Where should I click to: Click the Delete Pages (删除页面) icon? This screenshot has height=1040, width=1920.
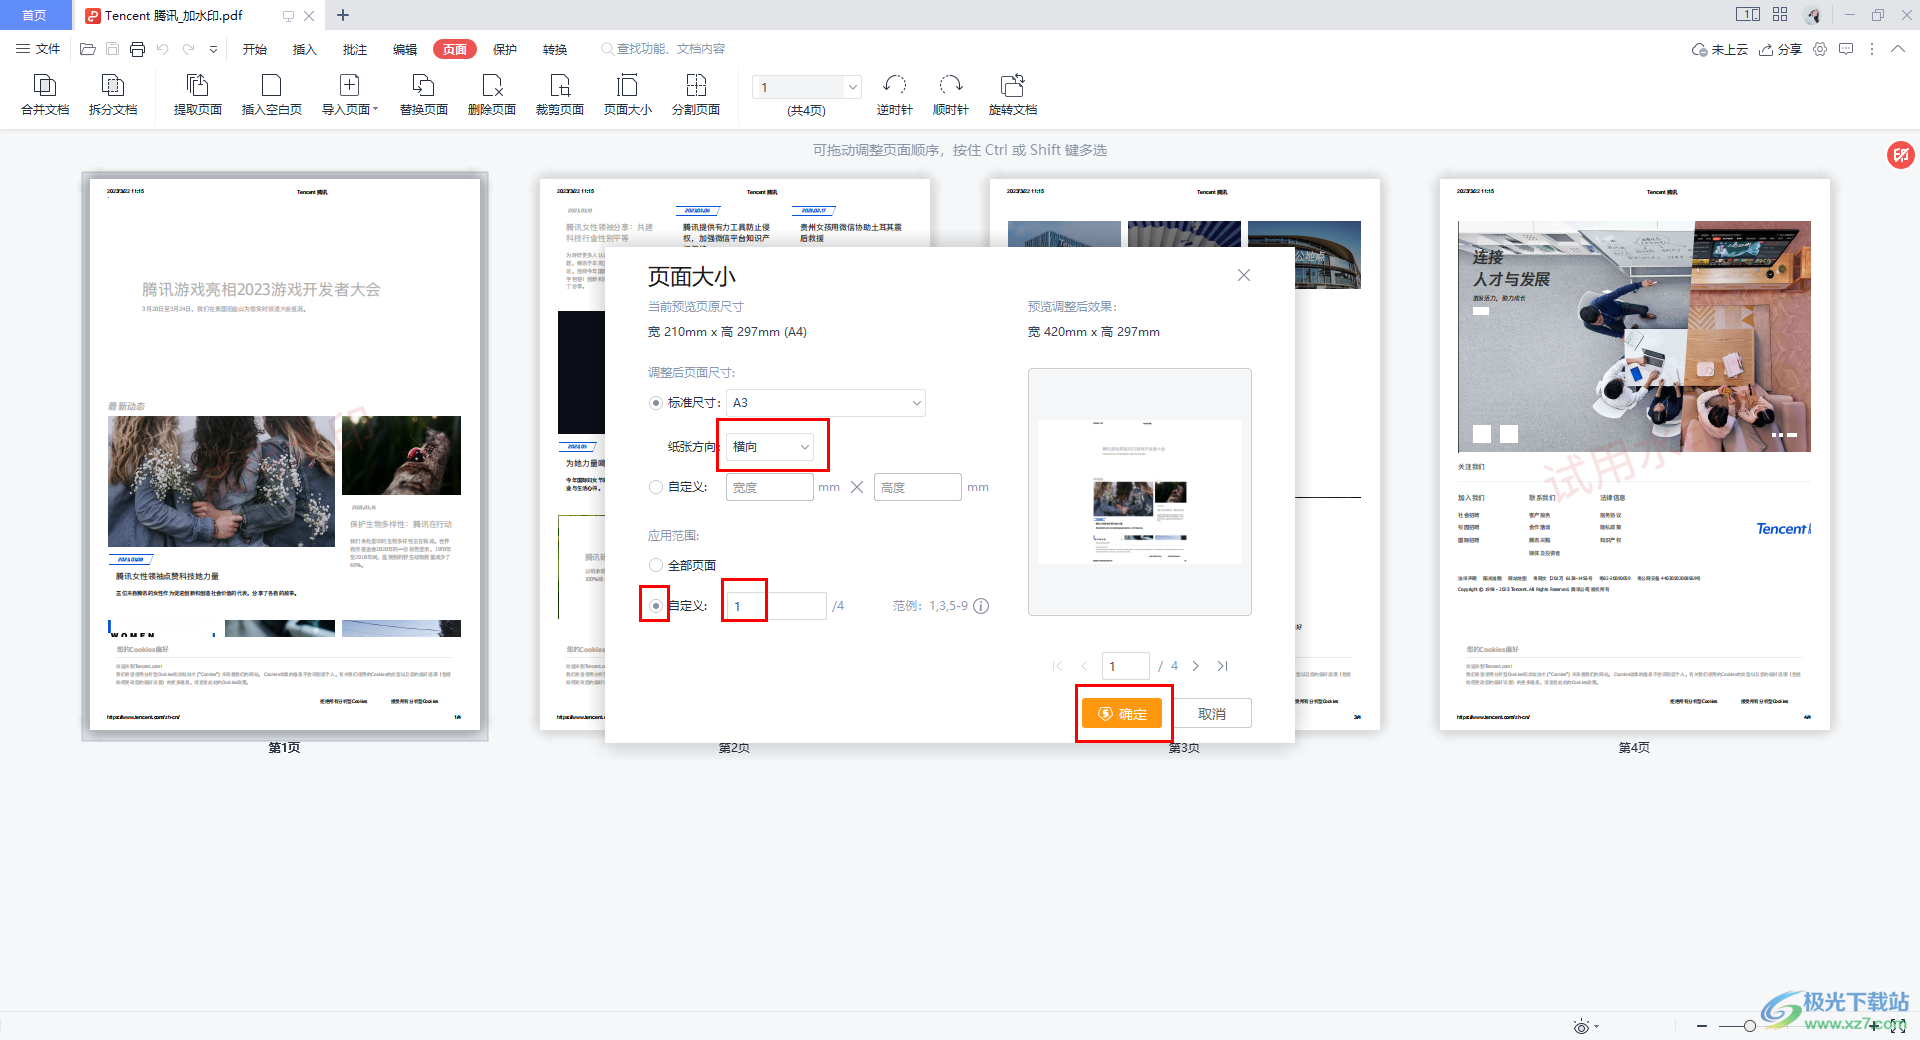491,95
